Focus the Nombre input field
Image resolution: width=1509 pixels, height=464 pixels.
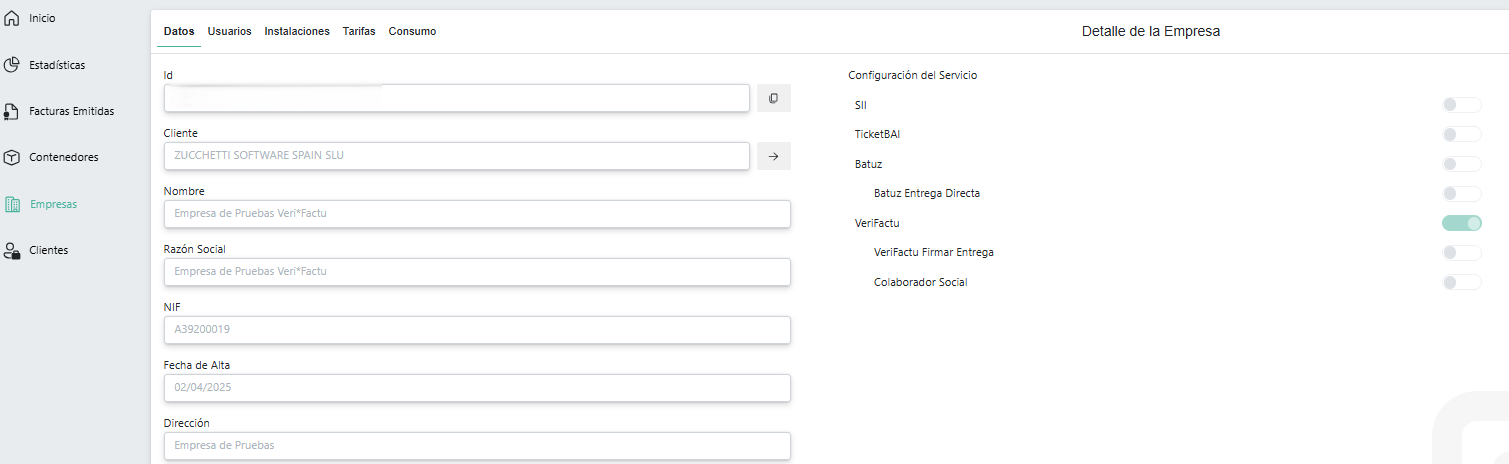(x=477, y=214)
